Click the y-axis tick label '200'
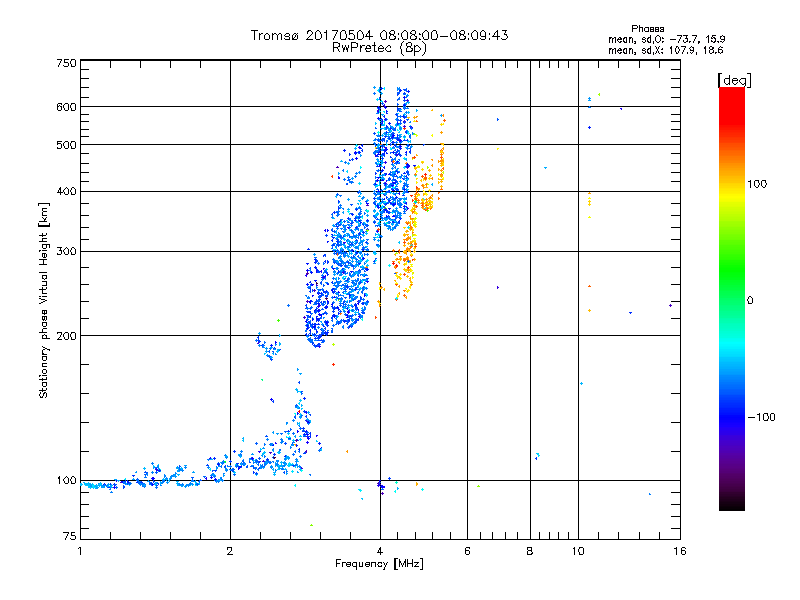The height and width of the screenshot is (600, 800). (66, 336)
